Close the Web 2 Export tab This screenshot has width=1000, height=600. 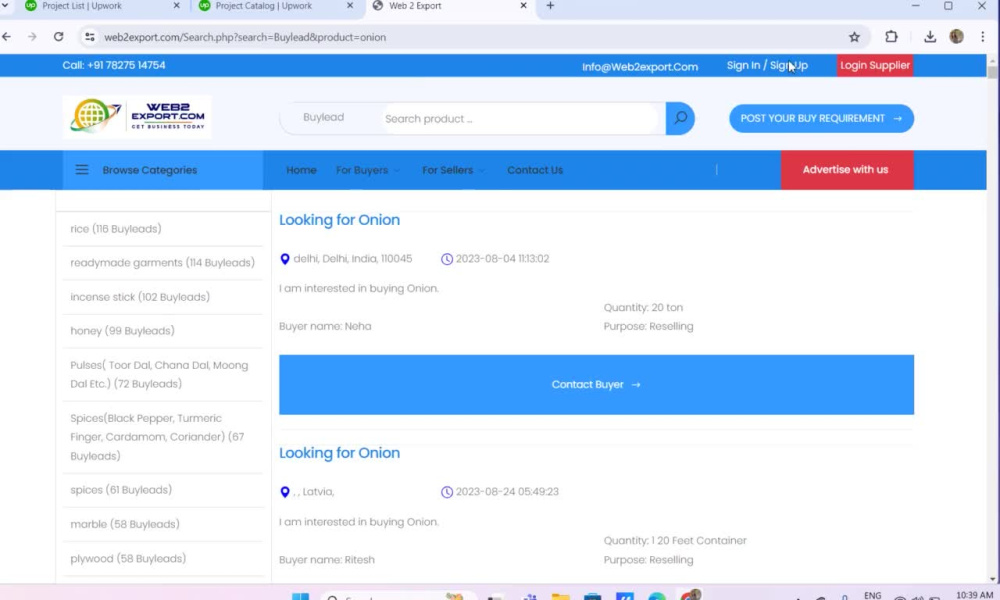click(523, 6)
